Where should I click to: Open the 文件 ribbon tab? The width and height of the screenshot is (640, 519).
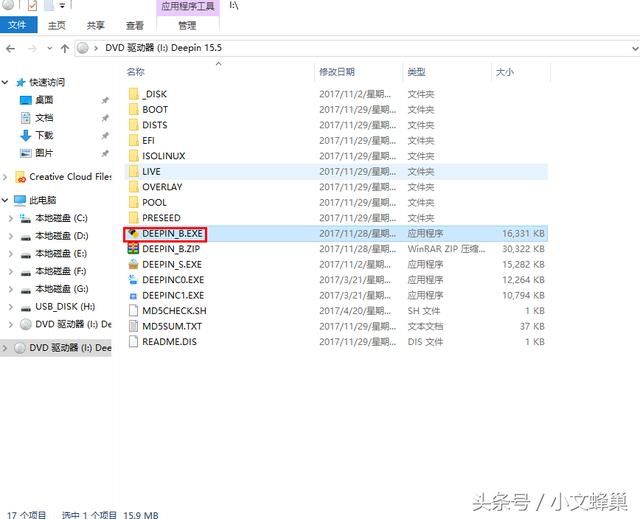click(x=18, y=25)
